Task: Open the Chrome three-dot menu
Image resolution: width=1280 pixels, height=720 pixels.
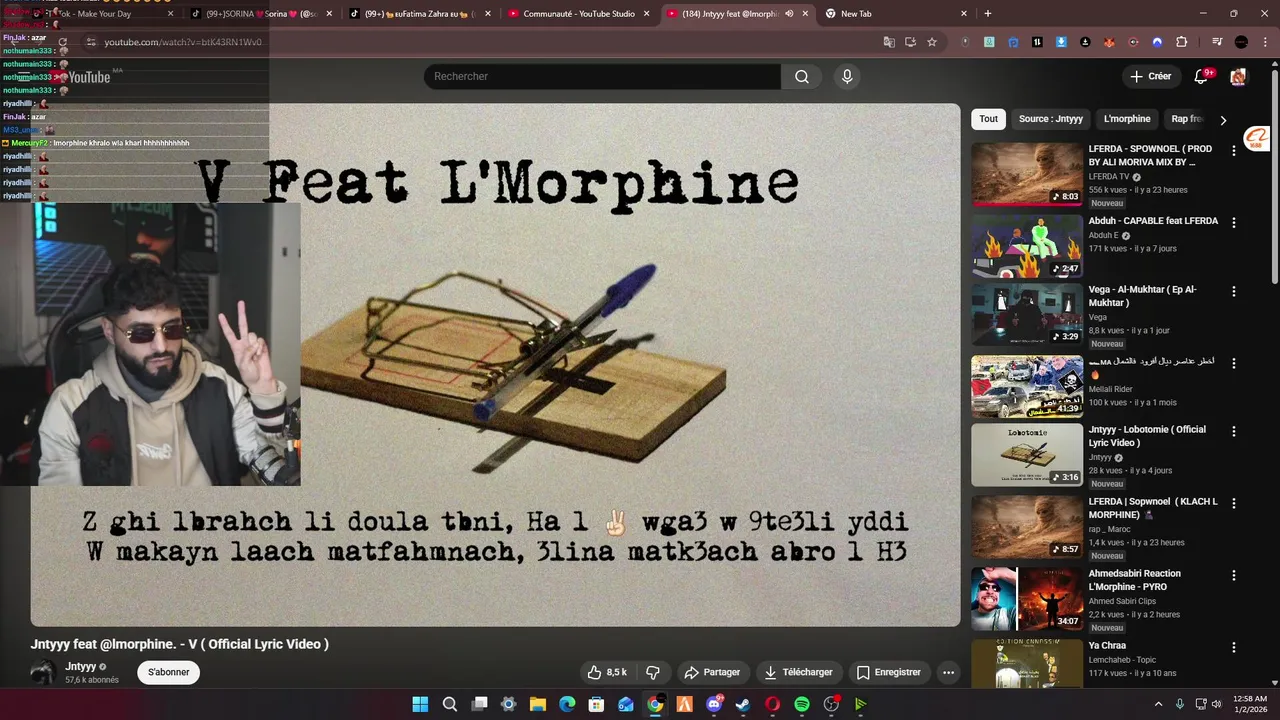Action: [1264, 42]
